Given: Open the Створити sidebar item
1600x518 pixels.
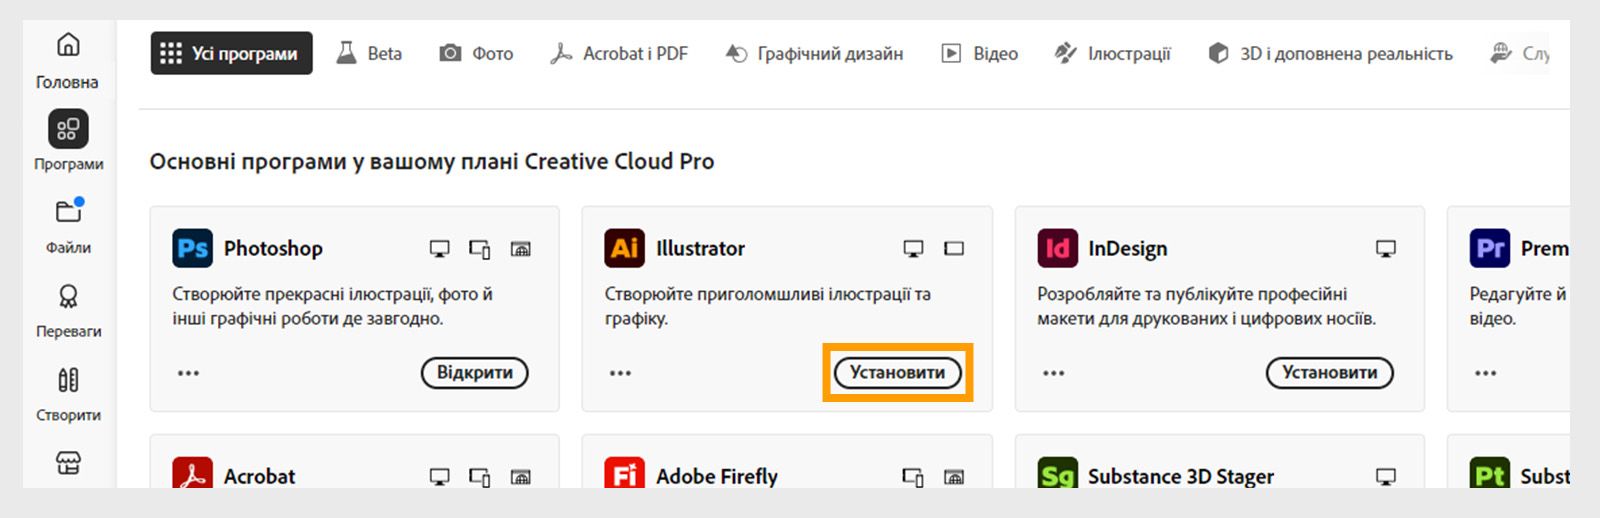Looking at the screenshot, I should click(68, 394).
